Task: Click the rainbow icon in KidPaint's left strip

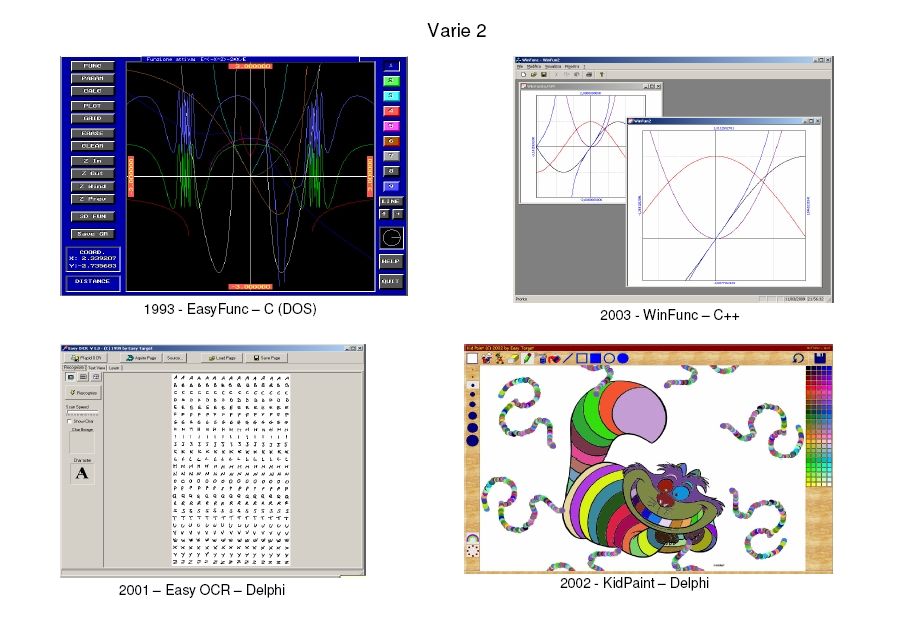Action: [472, 538]
